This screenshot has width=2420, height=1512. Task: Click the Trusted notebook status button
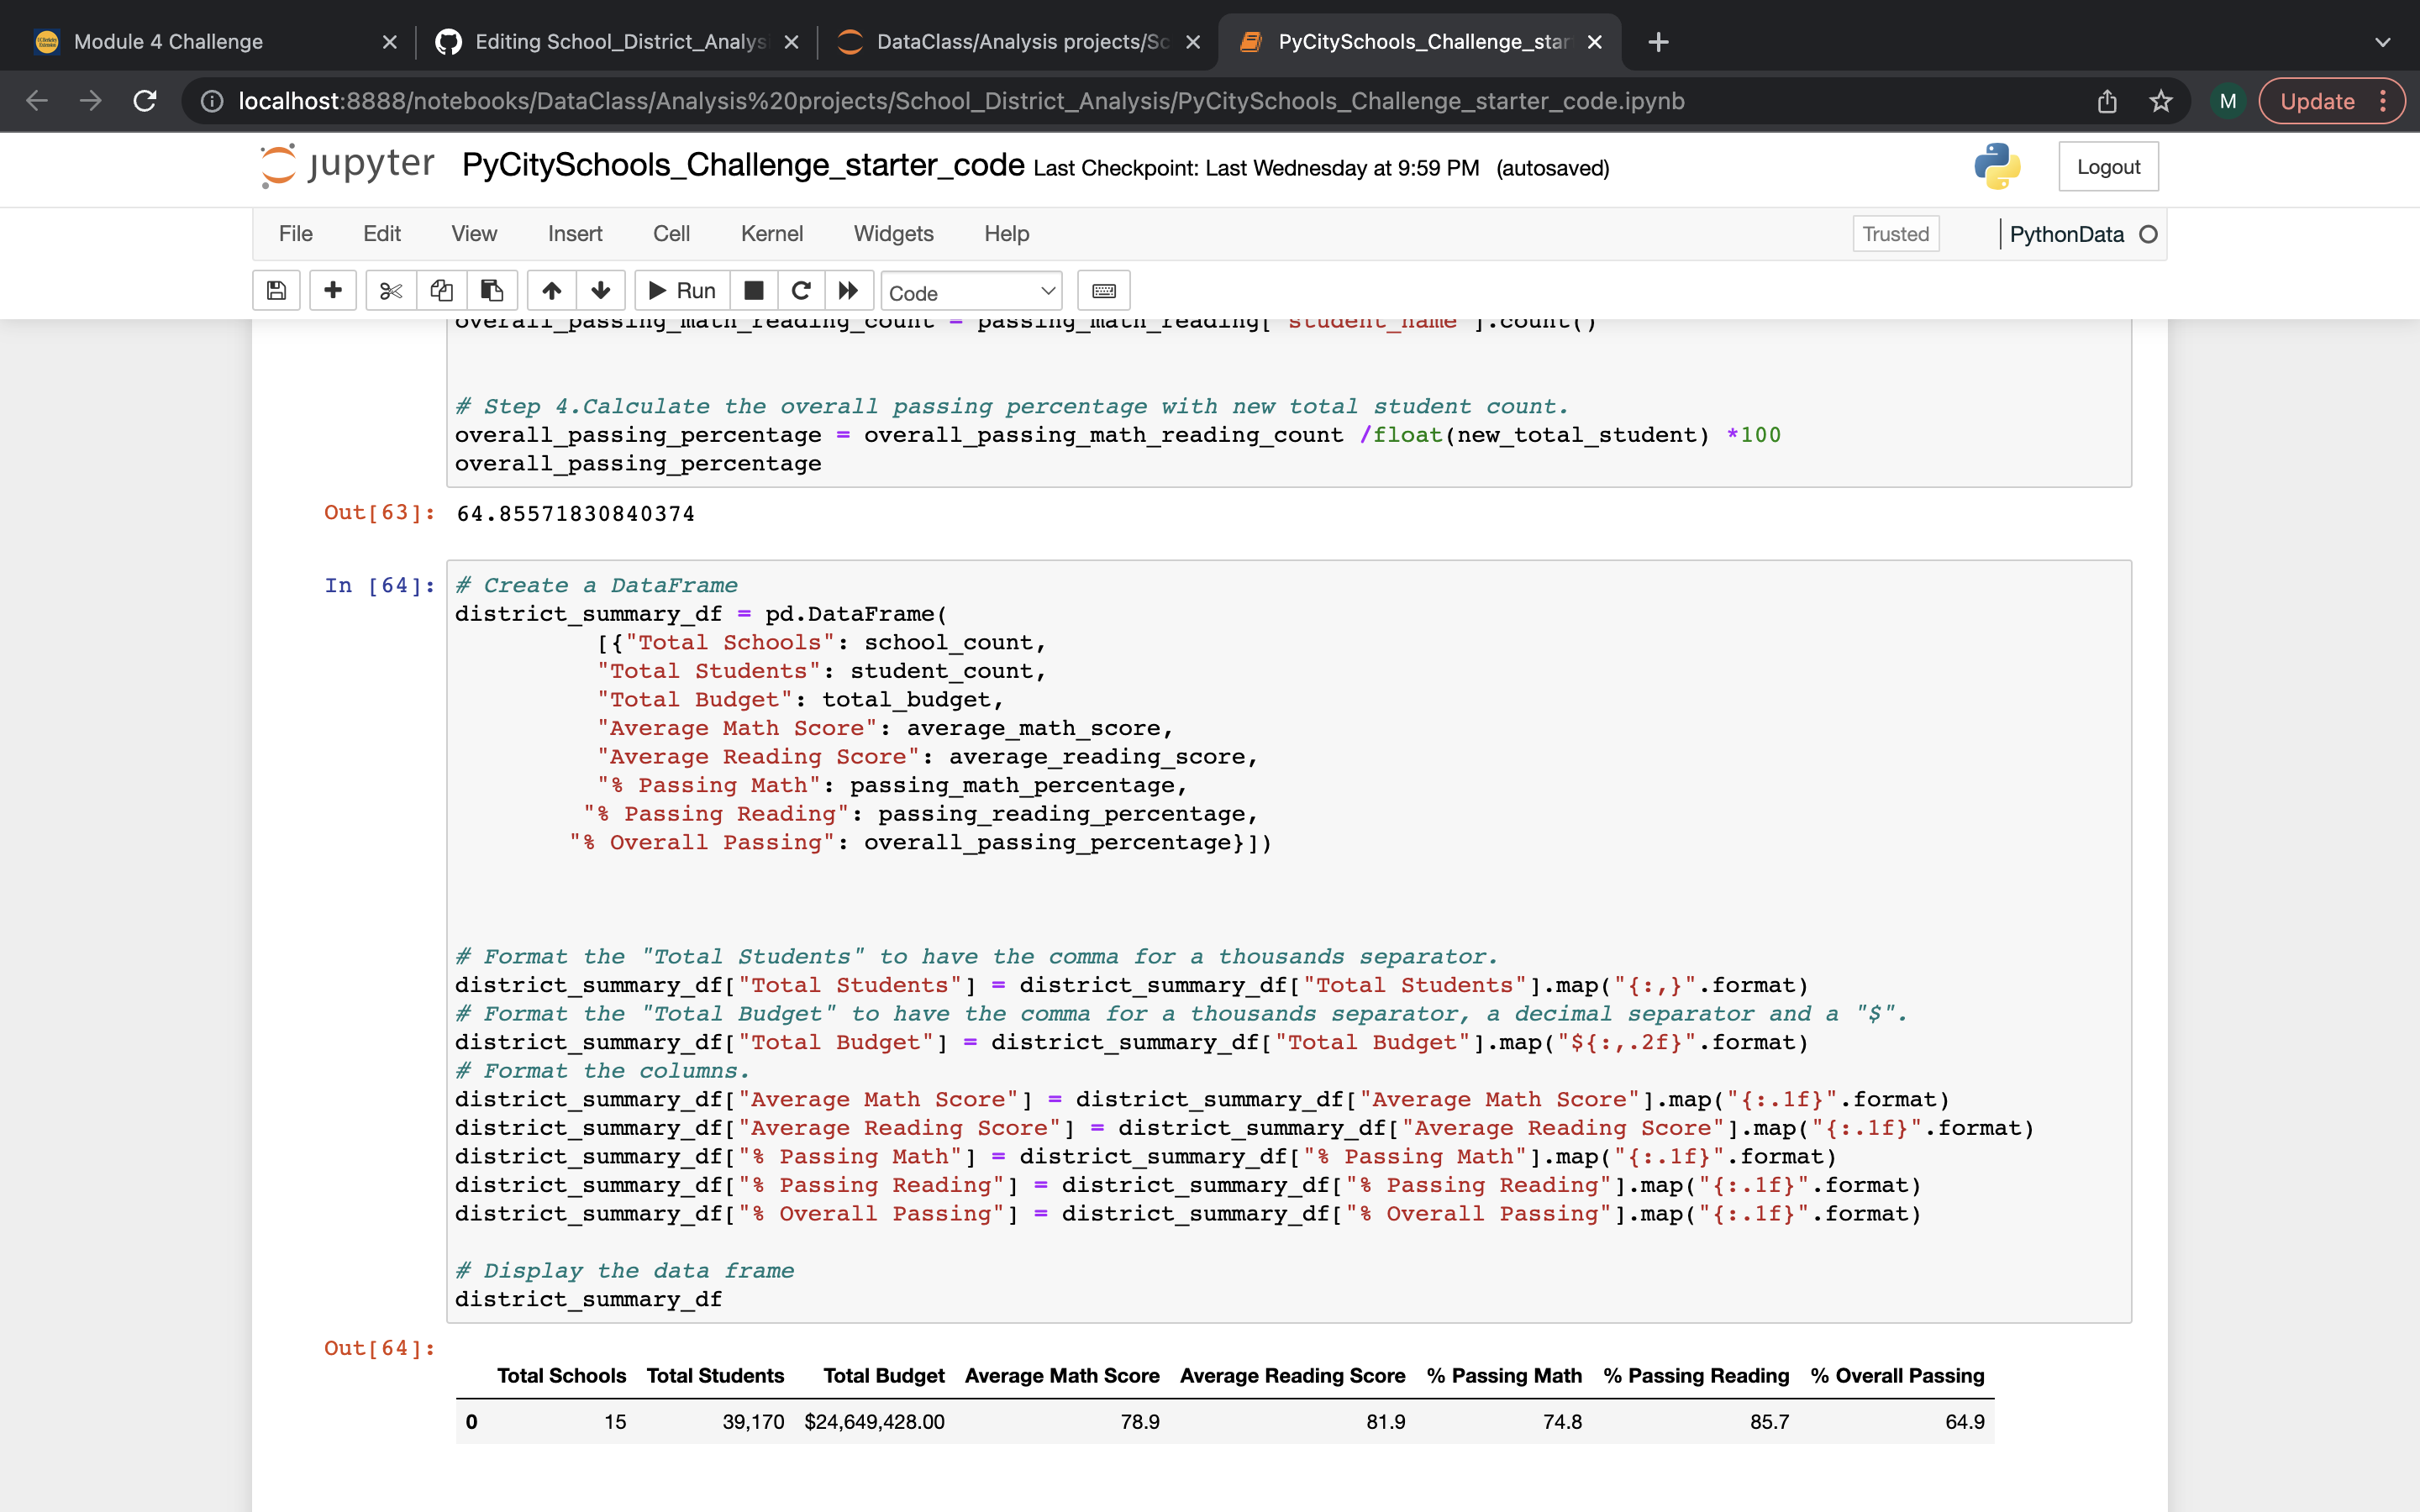pyautogui.click(x=1895, y=233)
